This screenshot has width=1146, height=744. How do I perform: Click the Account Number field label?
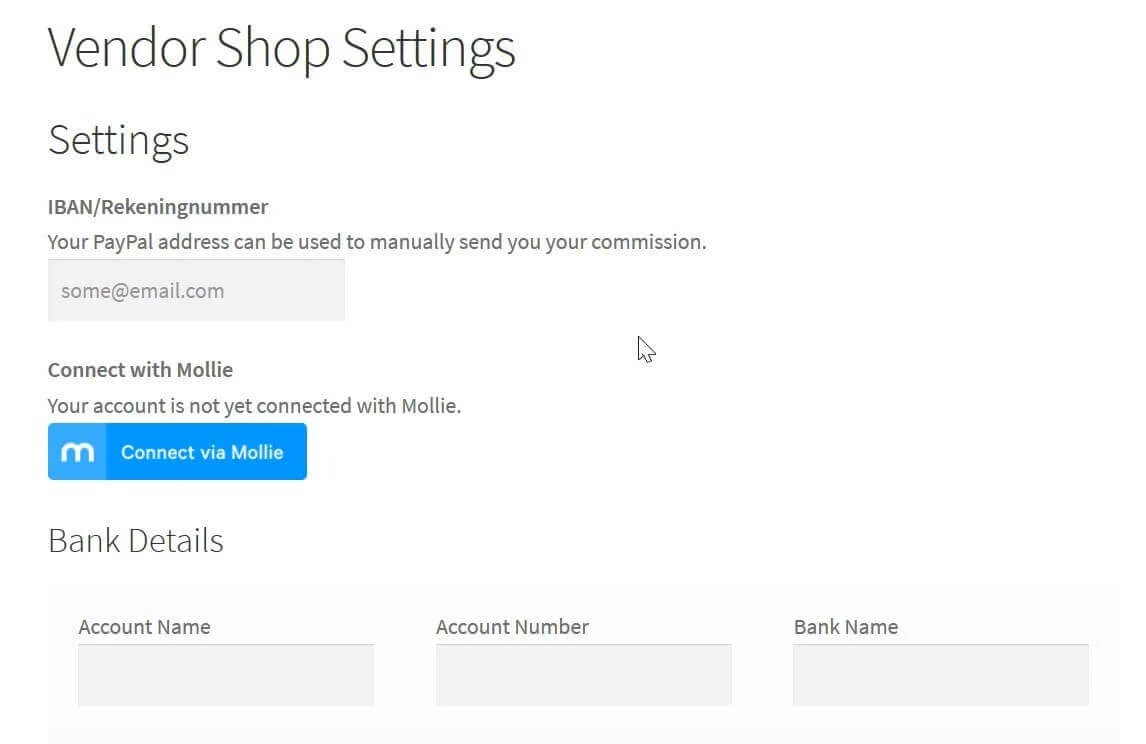coord(511,626)
